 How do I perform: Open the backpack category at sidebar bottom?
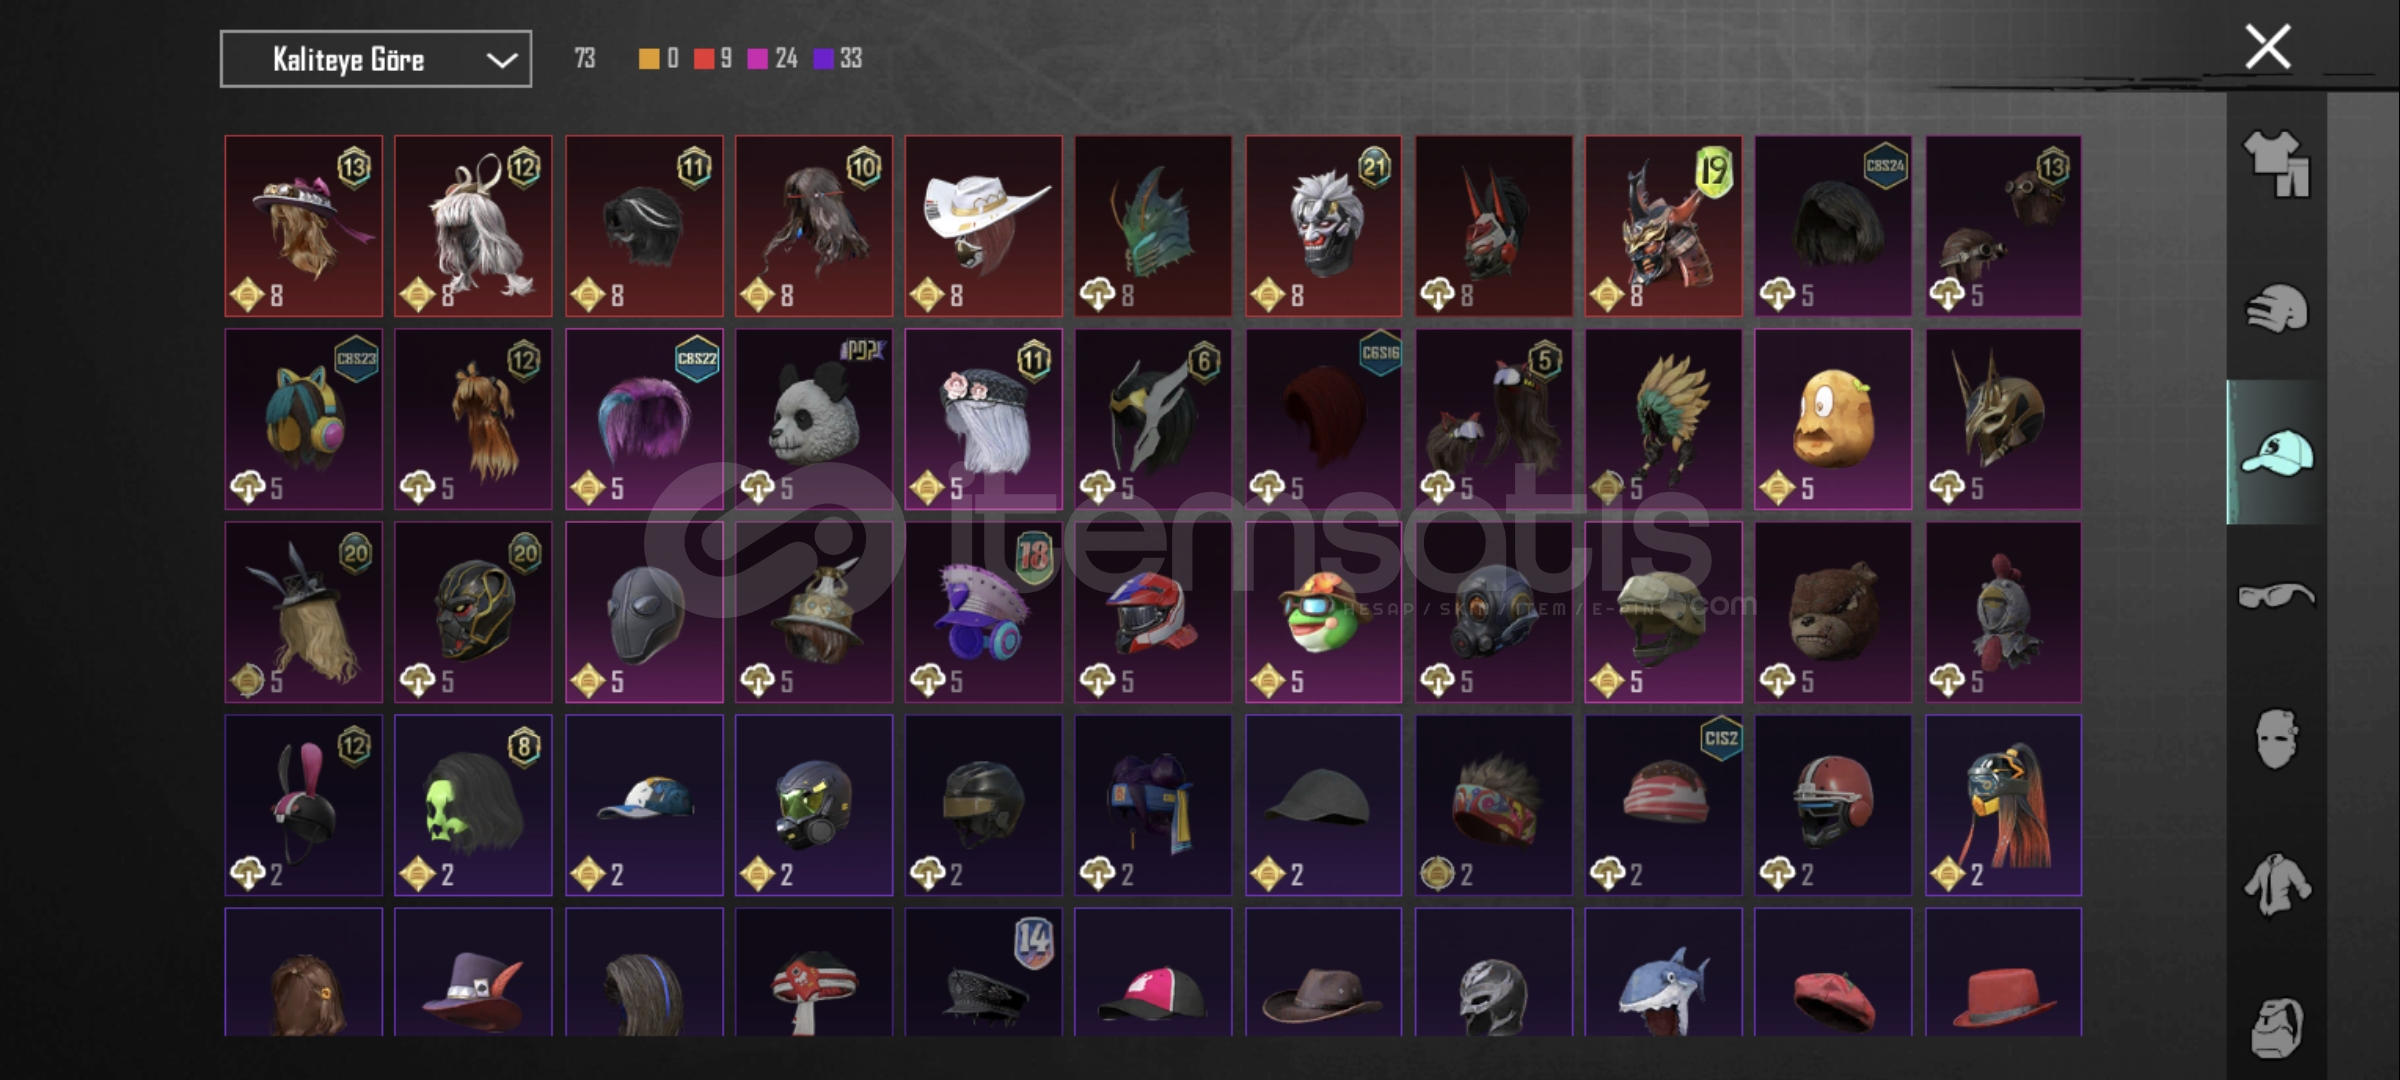(2276, 1026)
